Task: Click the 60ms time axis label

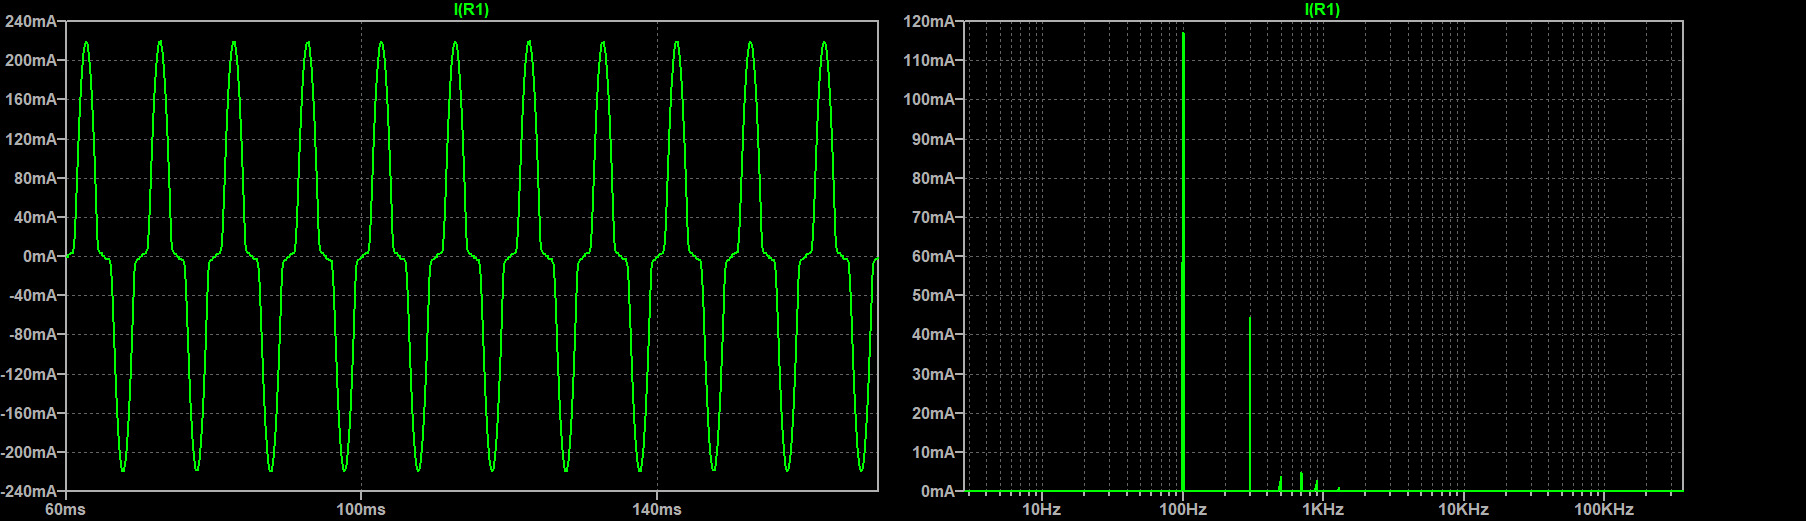Action: coord(66,509)
